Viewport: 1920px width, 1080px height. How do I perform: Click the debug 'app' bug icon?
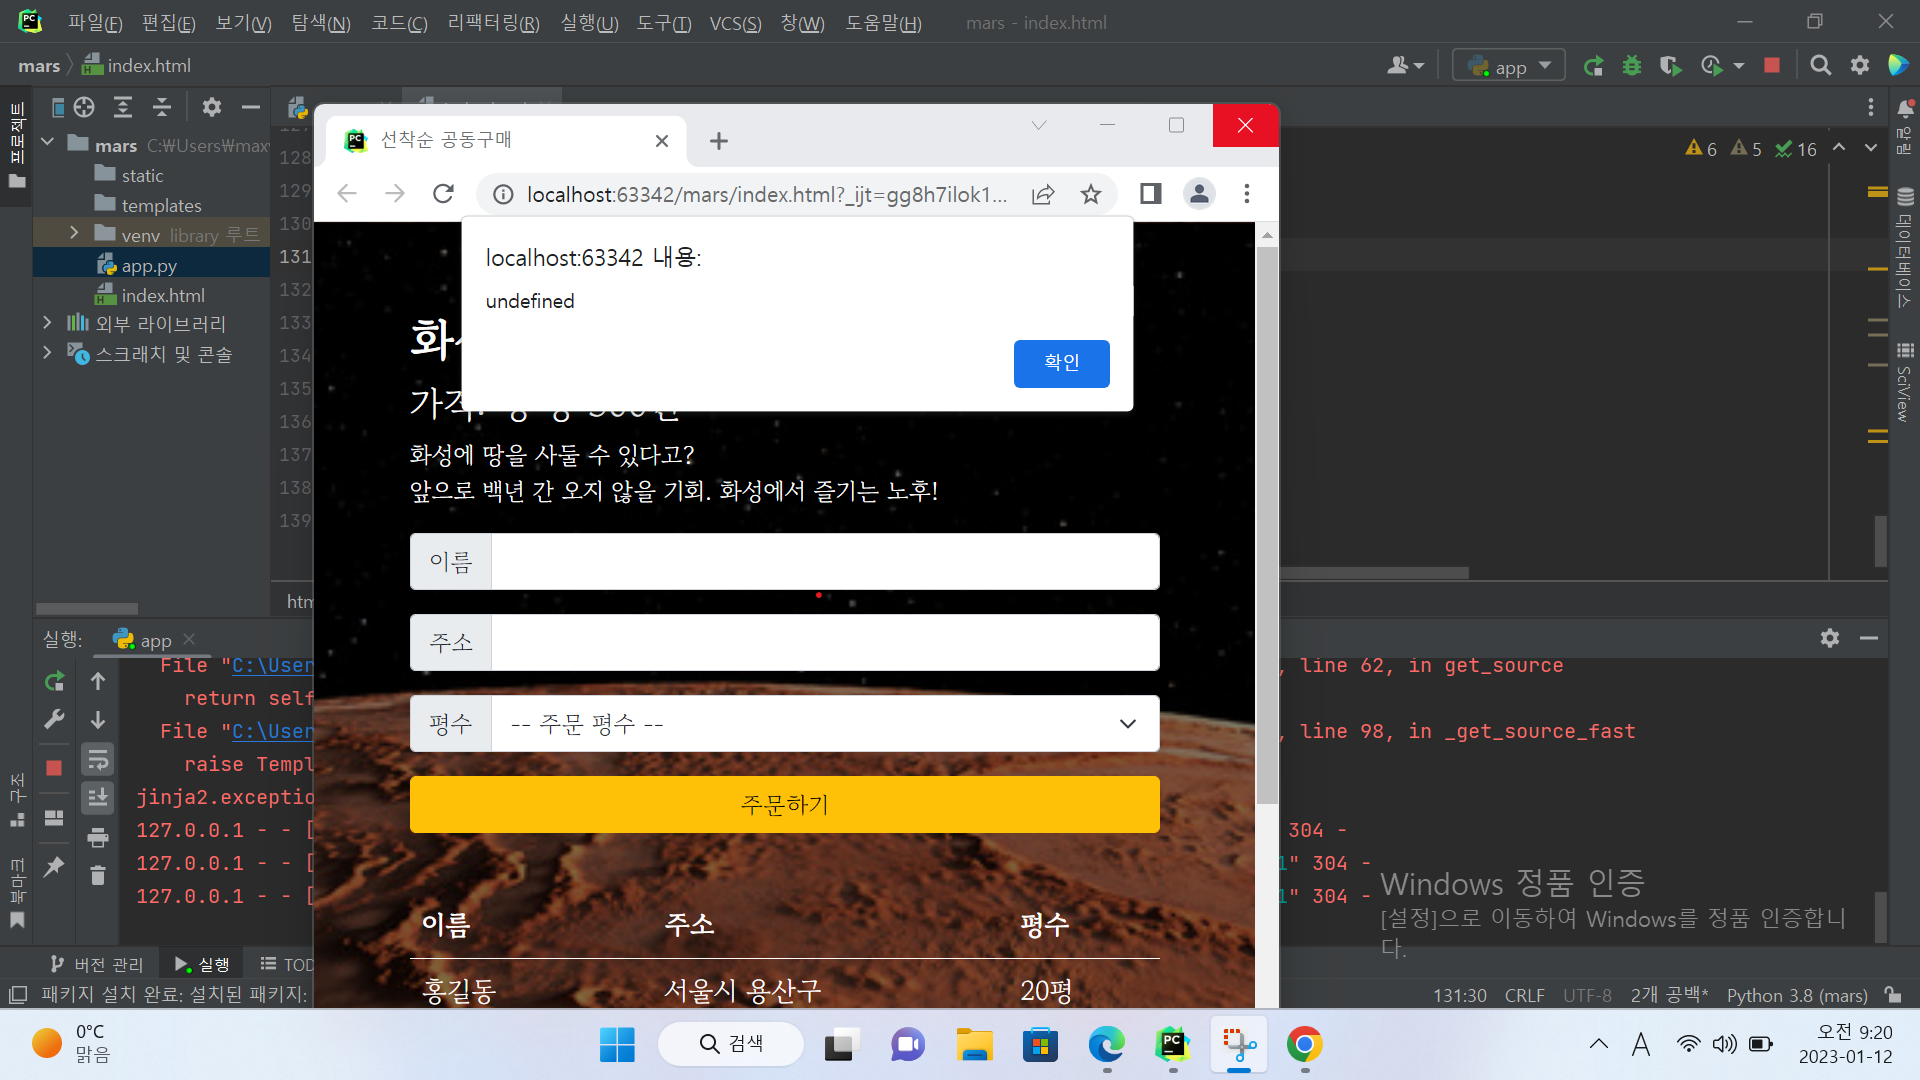tap(1632, 66)
